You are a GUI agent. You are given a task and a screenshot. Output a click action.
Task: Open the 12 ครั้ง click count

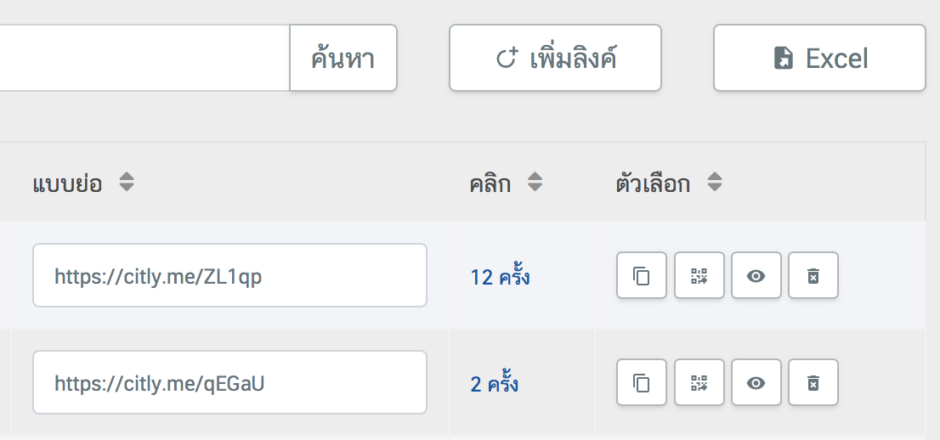pyautogui.click(x=500, y=277)
